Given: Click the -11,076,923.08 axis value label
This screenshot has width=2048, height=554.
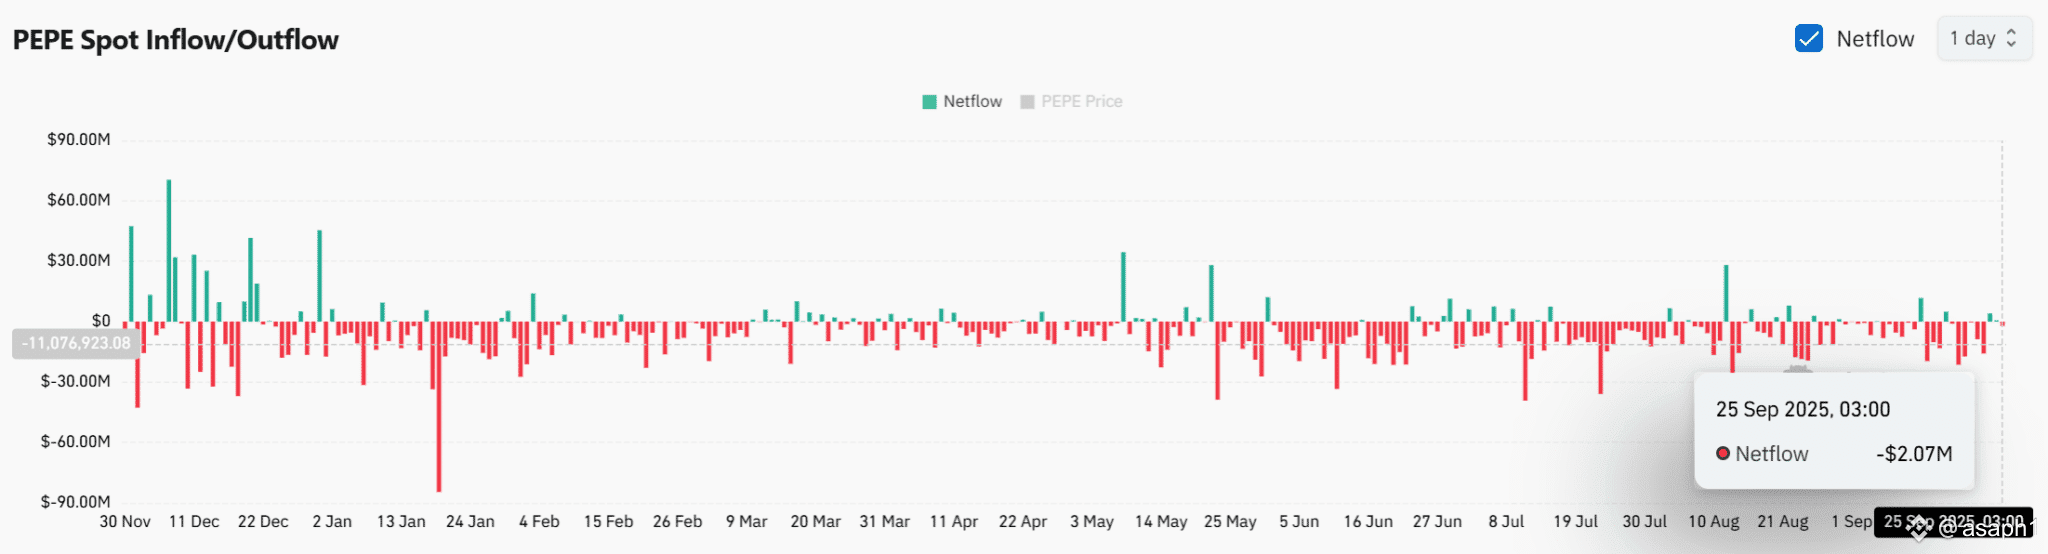Looking at the screenshot, I should point(76,343).
